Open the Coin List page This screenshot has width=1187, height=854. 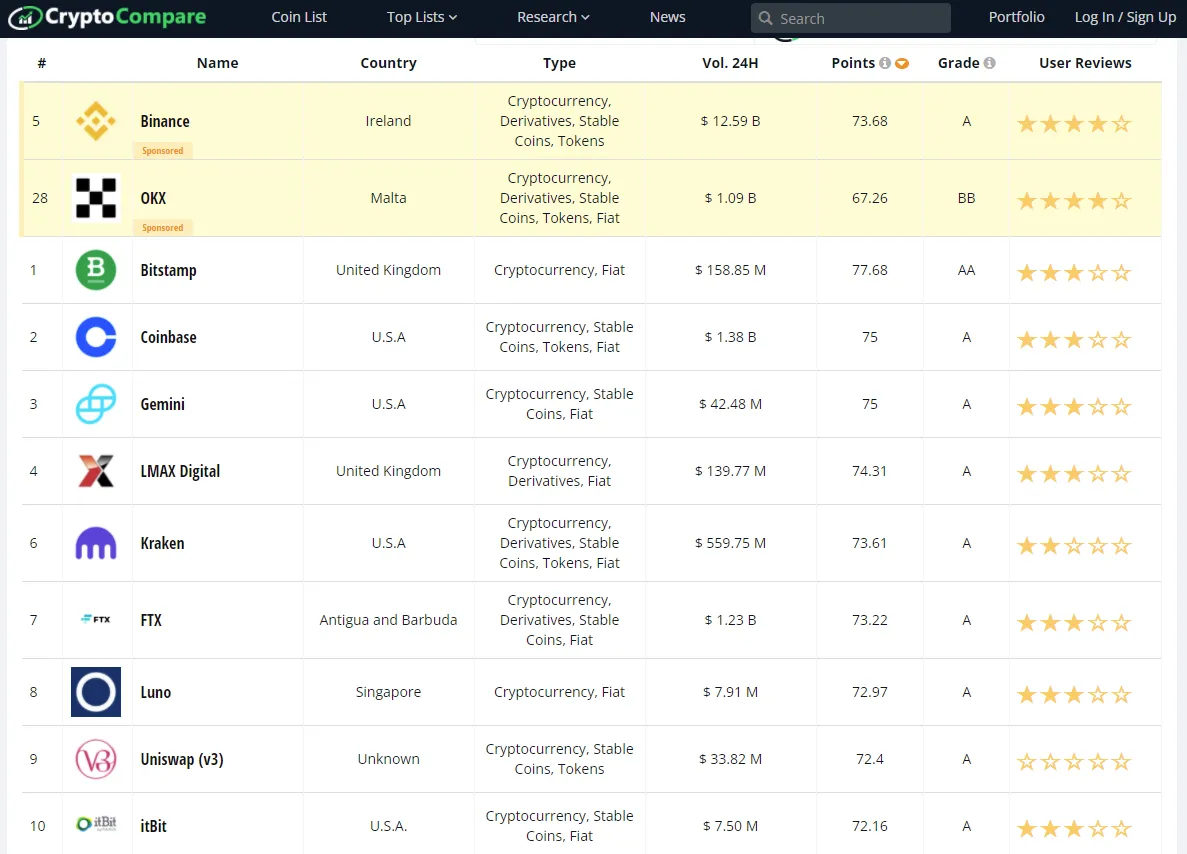299,17
